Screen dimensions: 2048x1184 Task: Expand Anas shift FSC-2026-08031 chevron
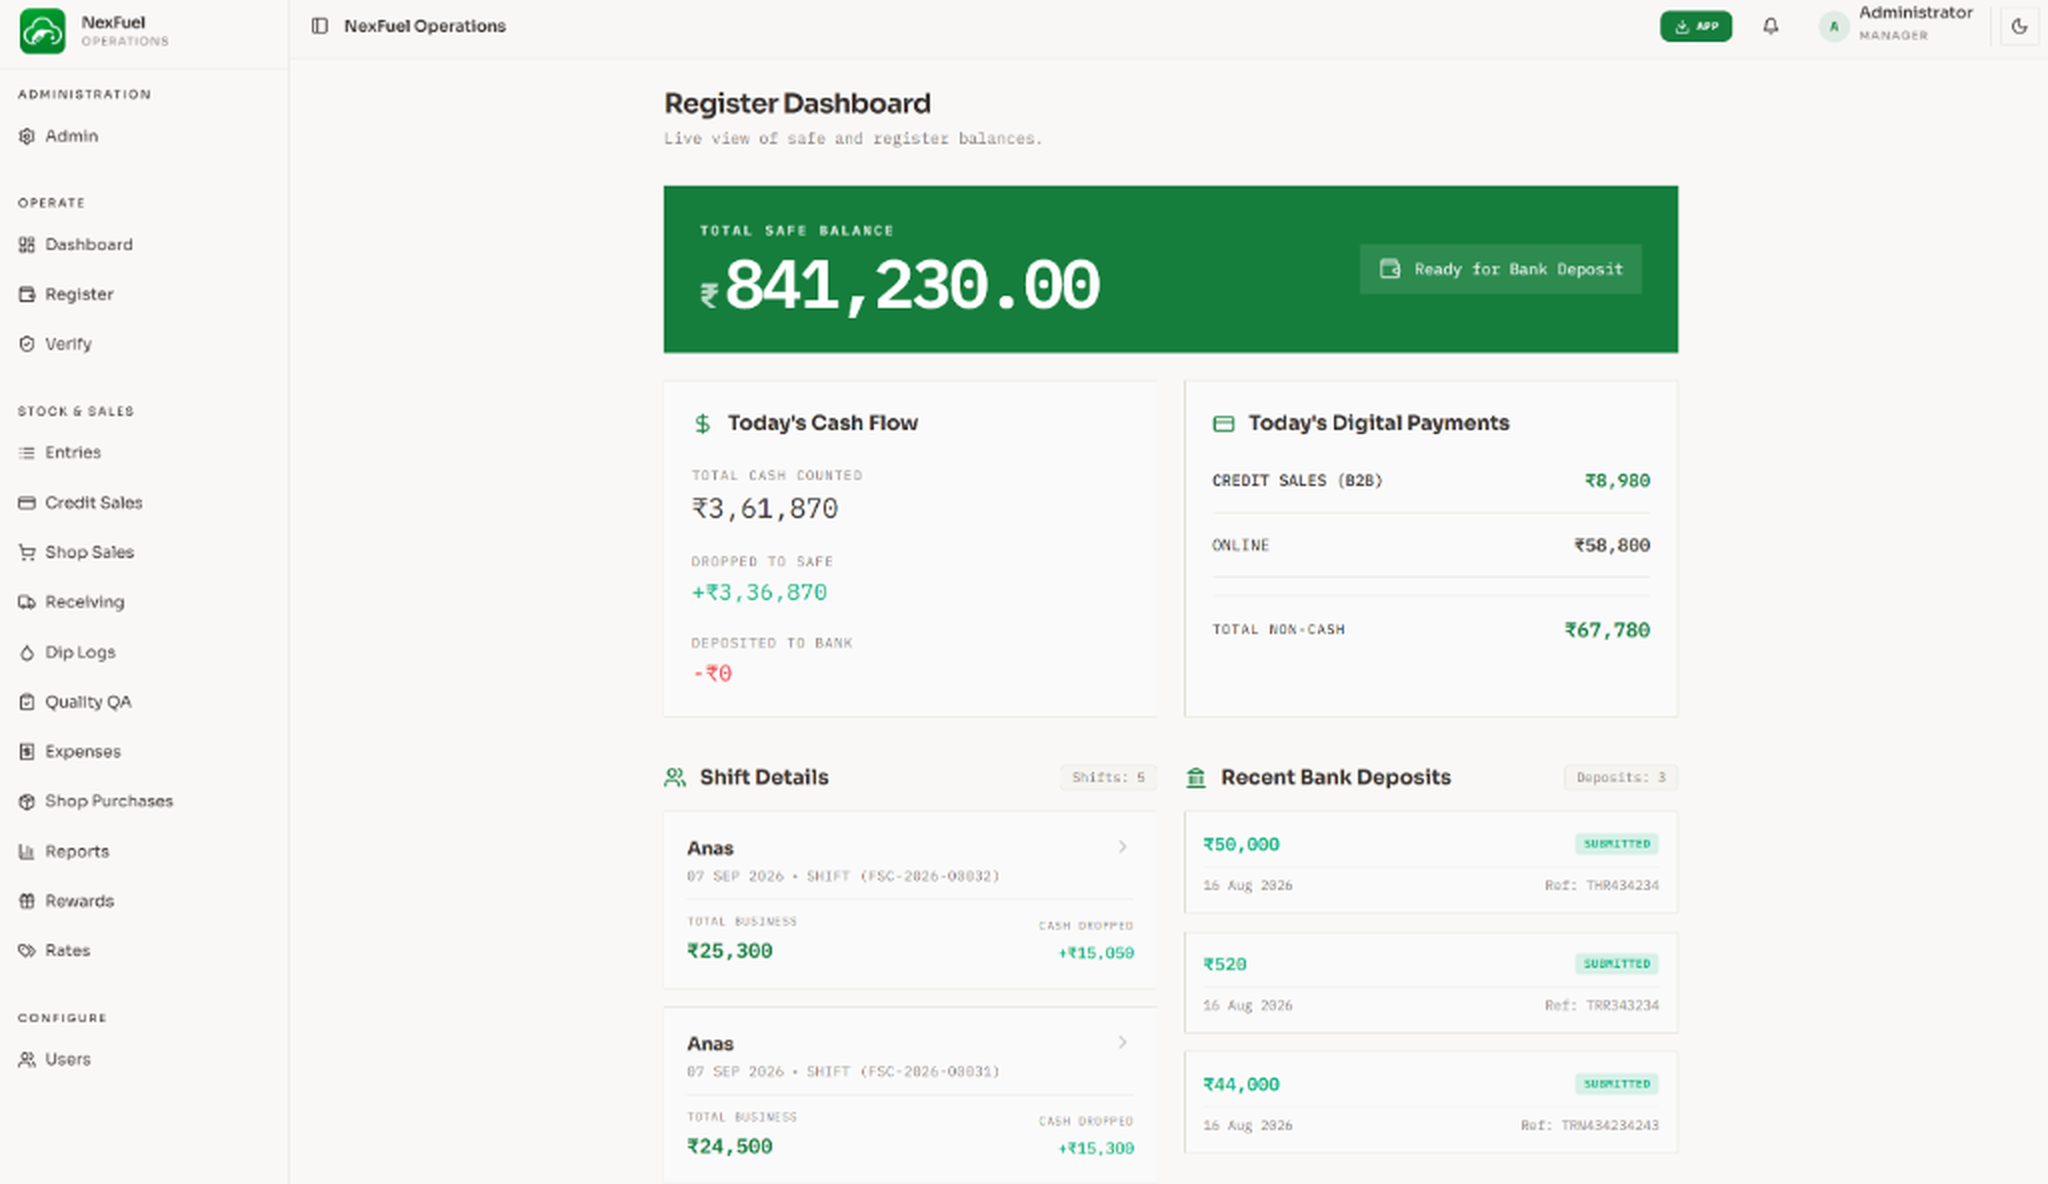tap(1122, 1042)
